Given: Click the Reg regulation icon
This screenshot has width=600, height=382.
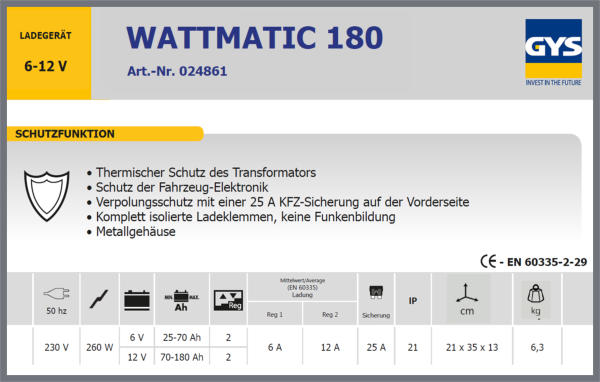Looking at the screenshot, I should [x=228, y=300].
